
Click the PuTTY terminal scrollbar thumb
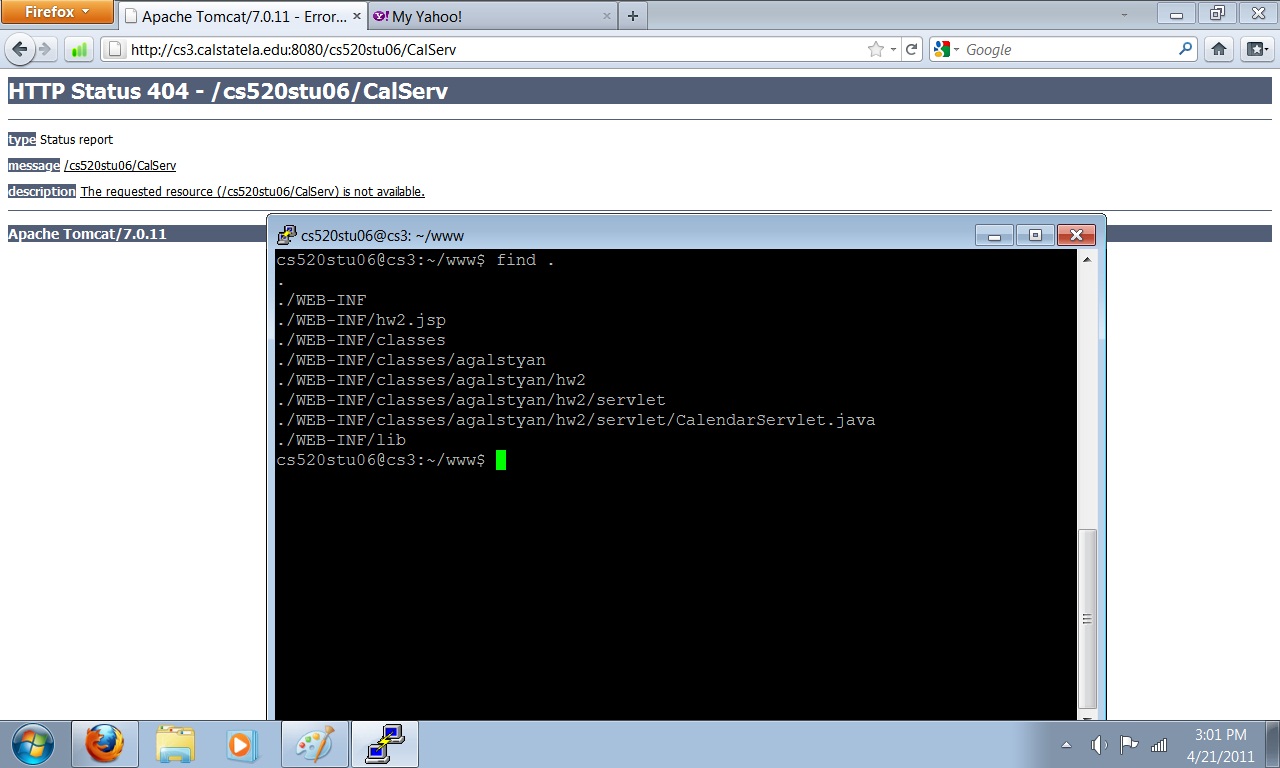(x=1087, y=618)
